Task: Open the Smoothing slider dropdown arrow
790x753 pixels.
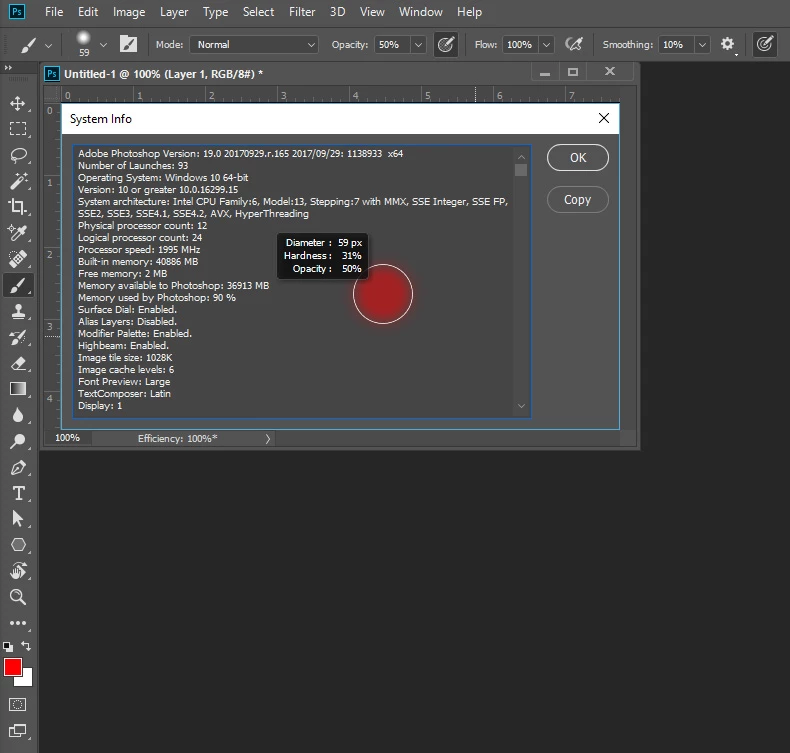Action: pyautogui.click(x=702, y=44)
